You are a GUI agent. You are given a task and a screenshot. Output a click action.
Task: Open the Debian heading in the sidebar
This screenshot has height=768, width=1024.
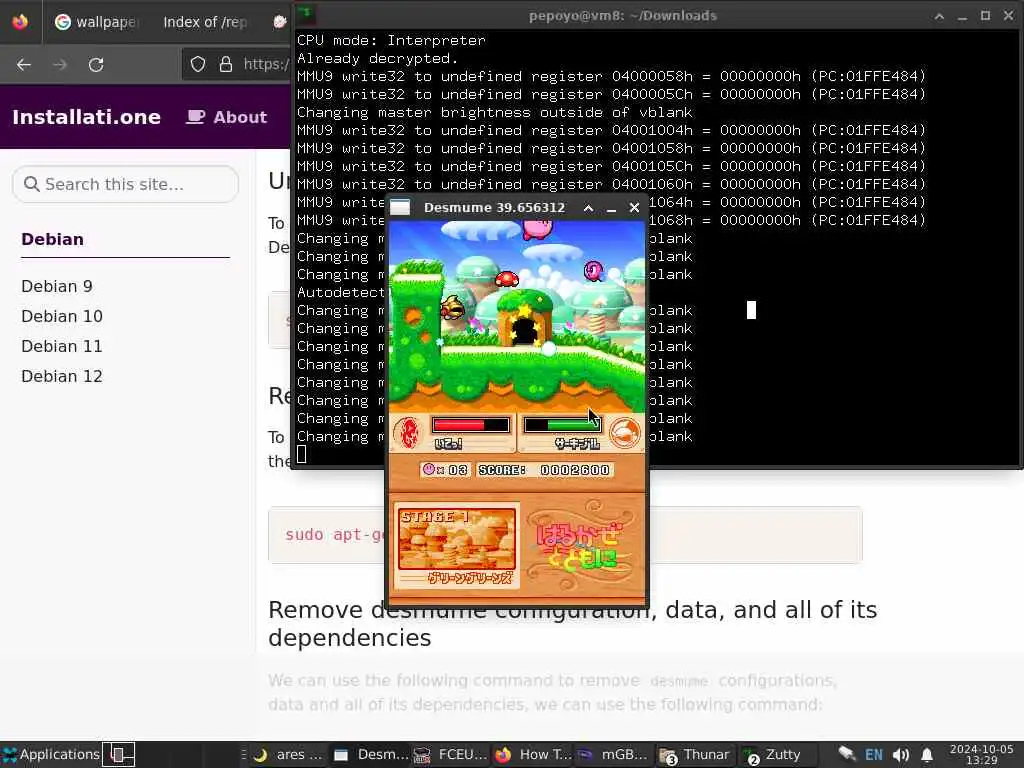coord(52,239)
